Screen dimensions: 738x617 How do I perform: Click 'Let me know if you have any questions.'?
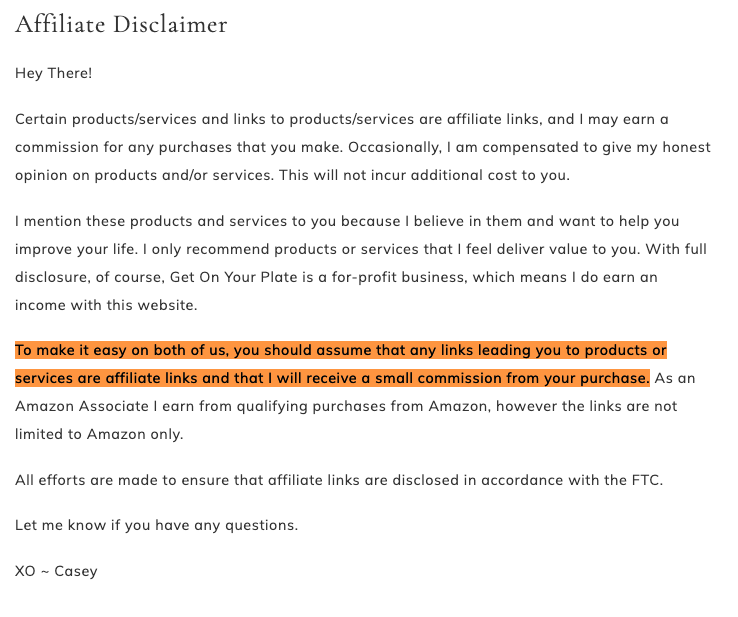coord(157,525)
